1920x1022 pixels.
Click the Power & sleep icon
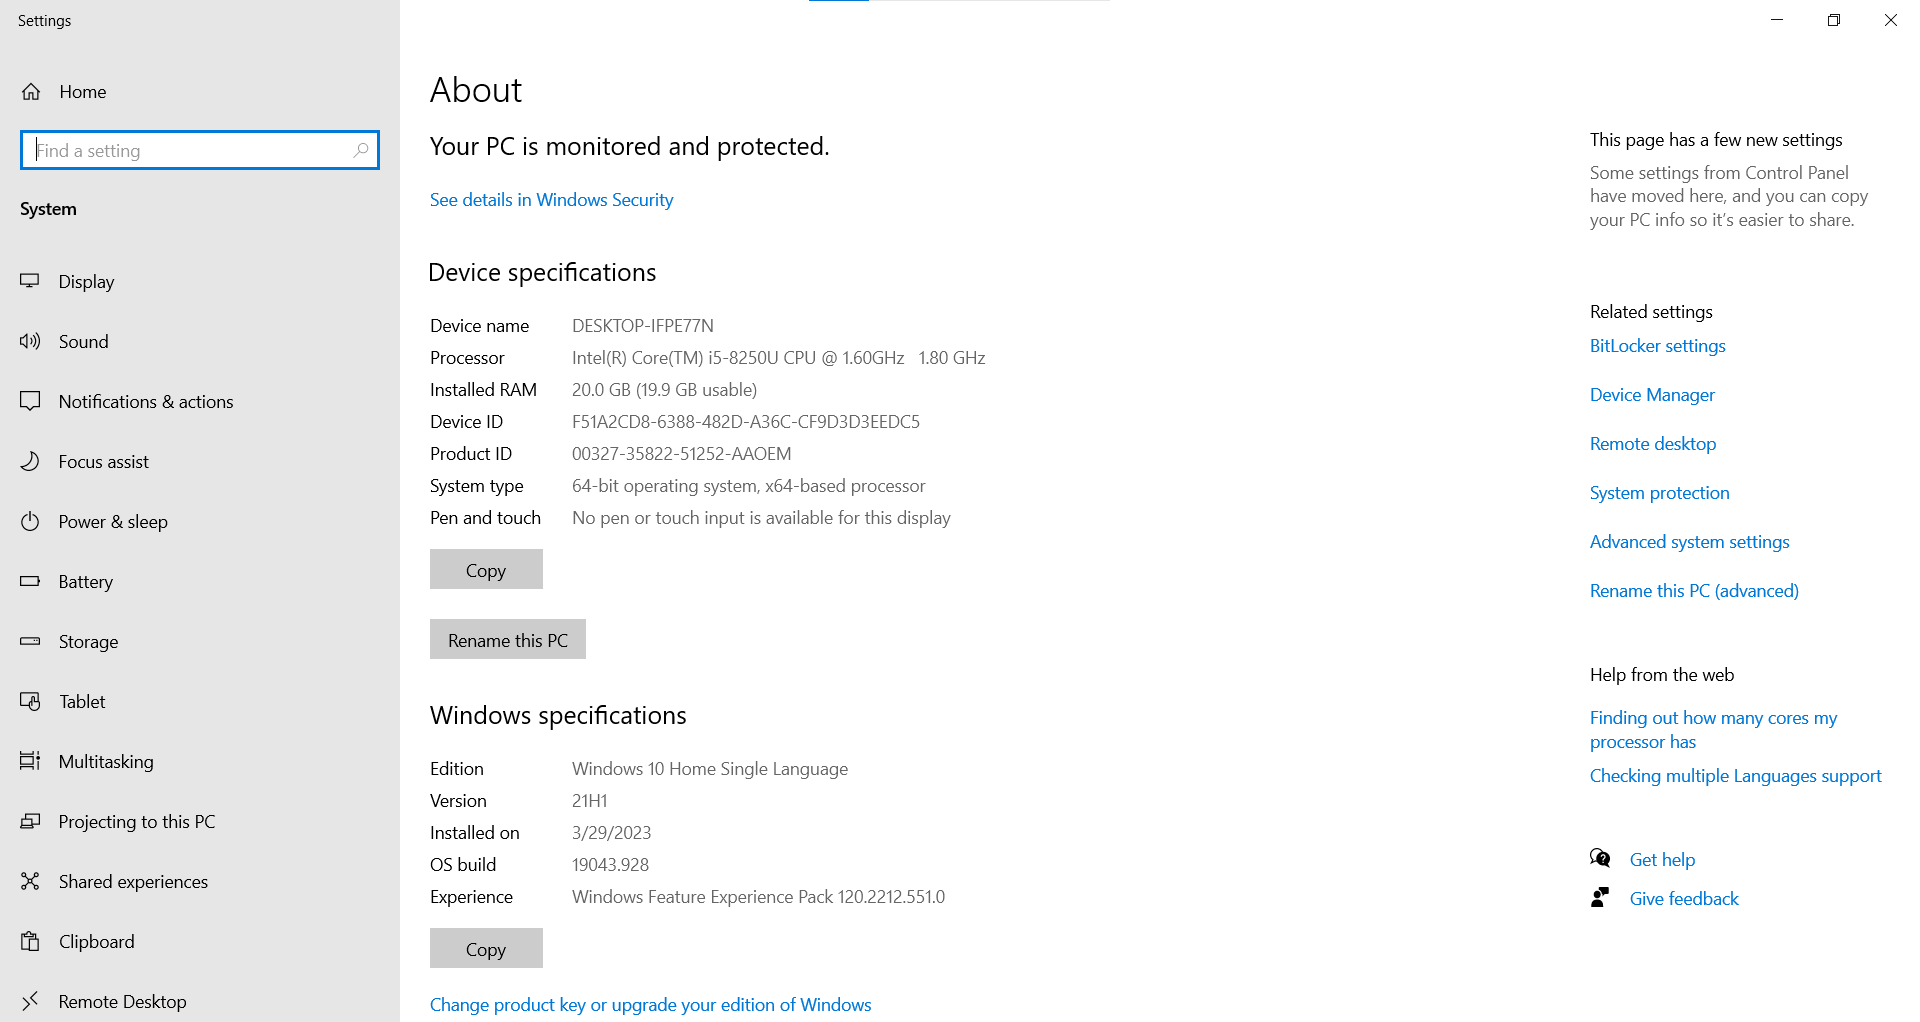(30, 521)
